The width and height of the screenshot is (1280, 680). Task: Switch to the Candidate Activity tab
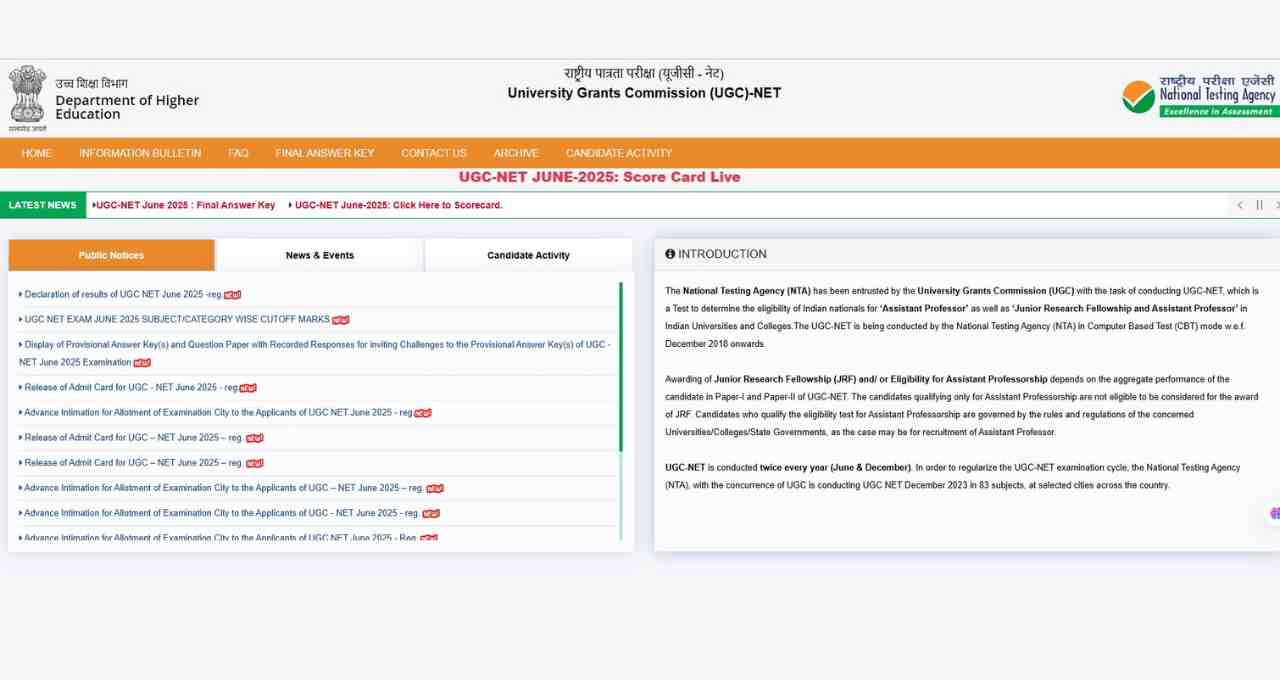[528, 255]
